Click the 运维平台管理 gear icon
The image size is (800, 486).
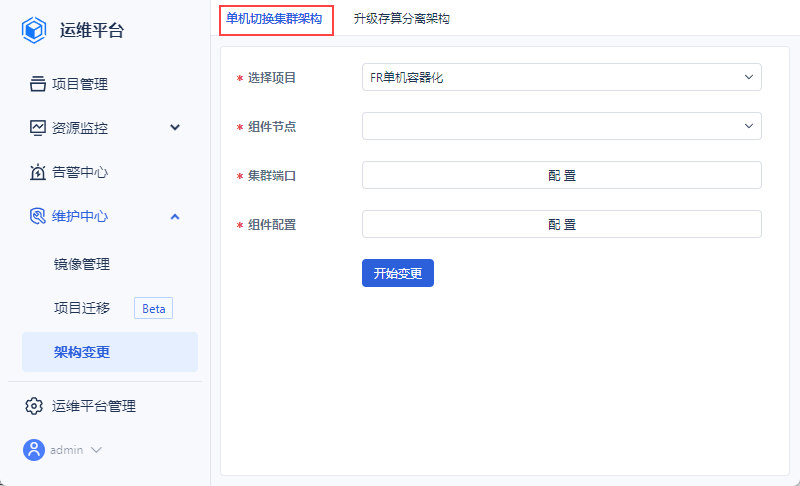(34, 406)
